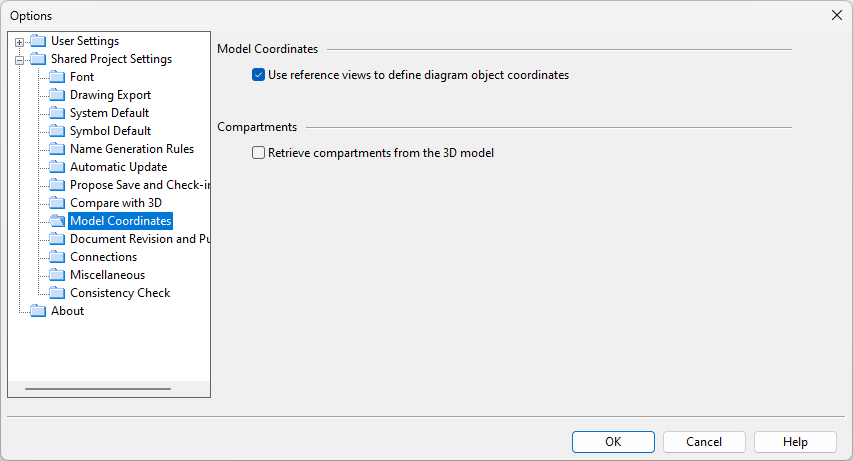The width and height of the screenshot is (853, 461).
Task: Click the About folder icon
Action: coord(38,311)
